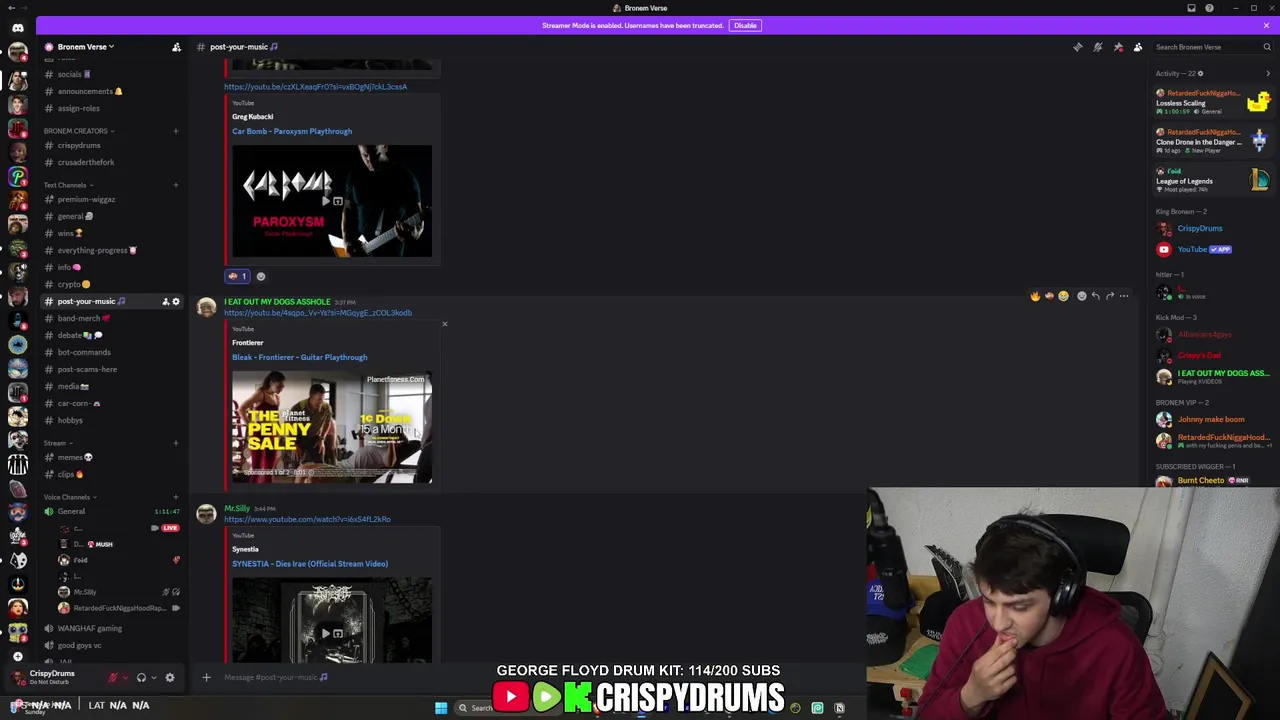Open notification settings bell in header

click(x=1098, y=47)
